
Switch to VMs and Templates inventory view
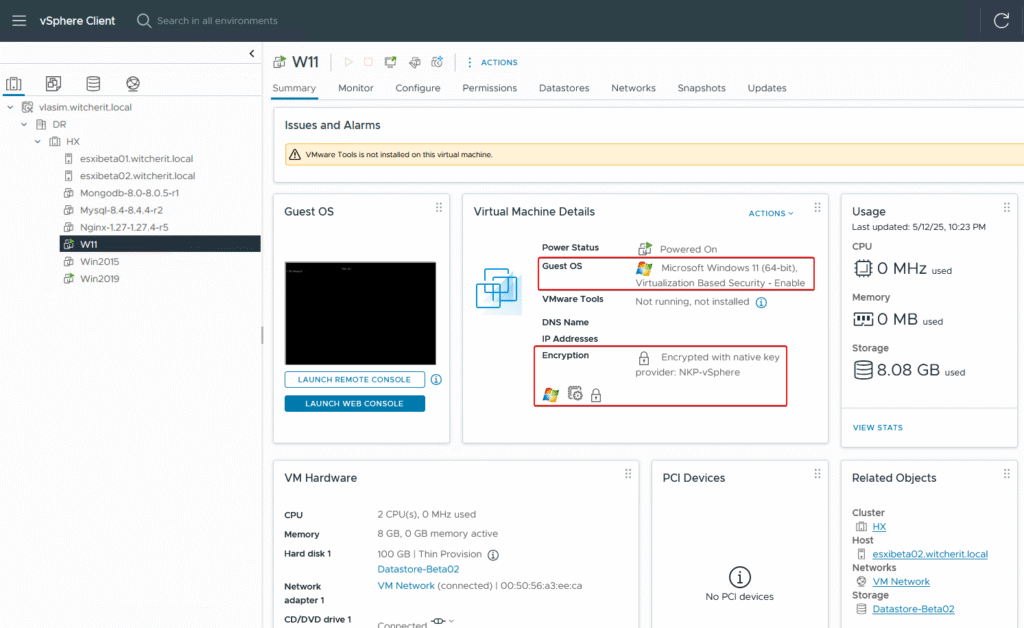54,84
